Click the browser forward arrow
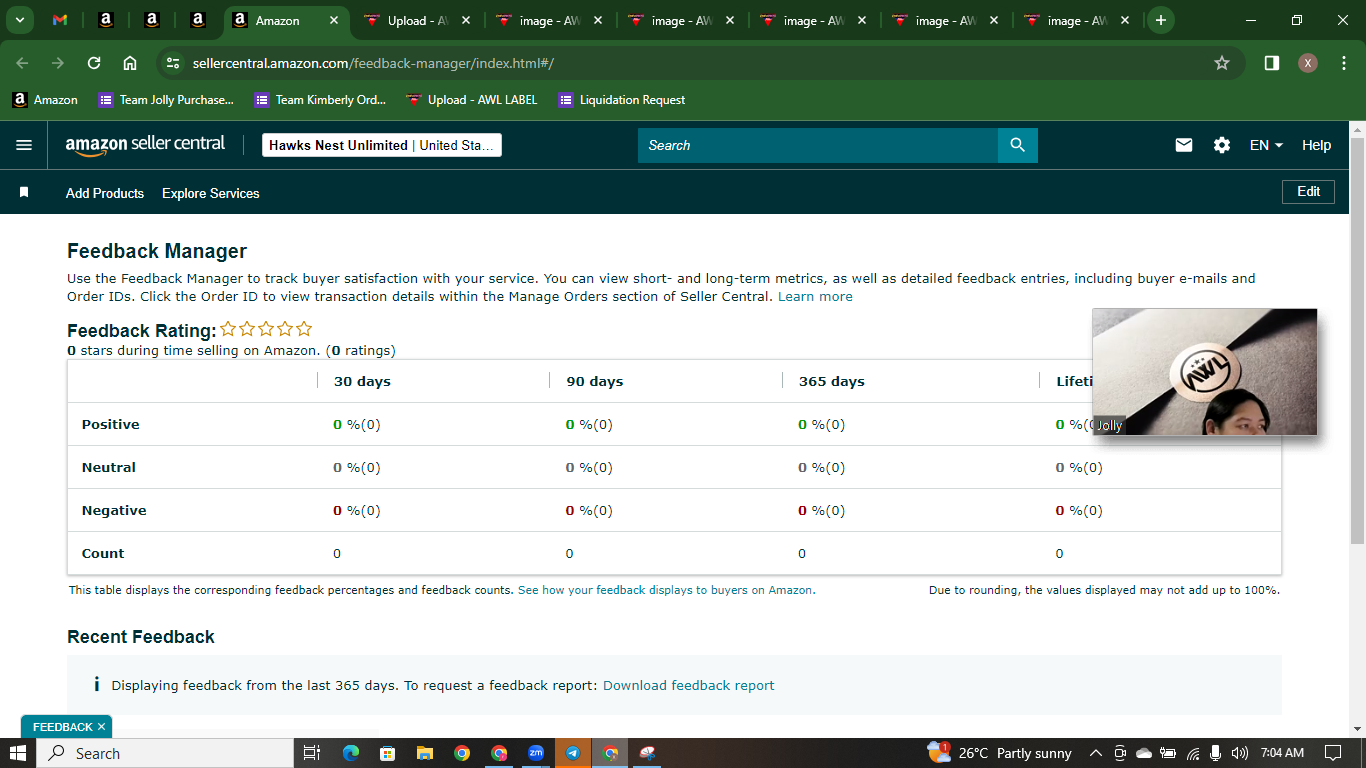 (58, 63)
